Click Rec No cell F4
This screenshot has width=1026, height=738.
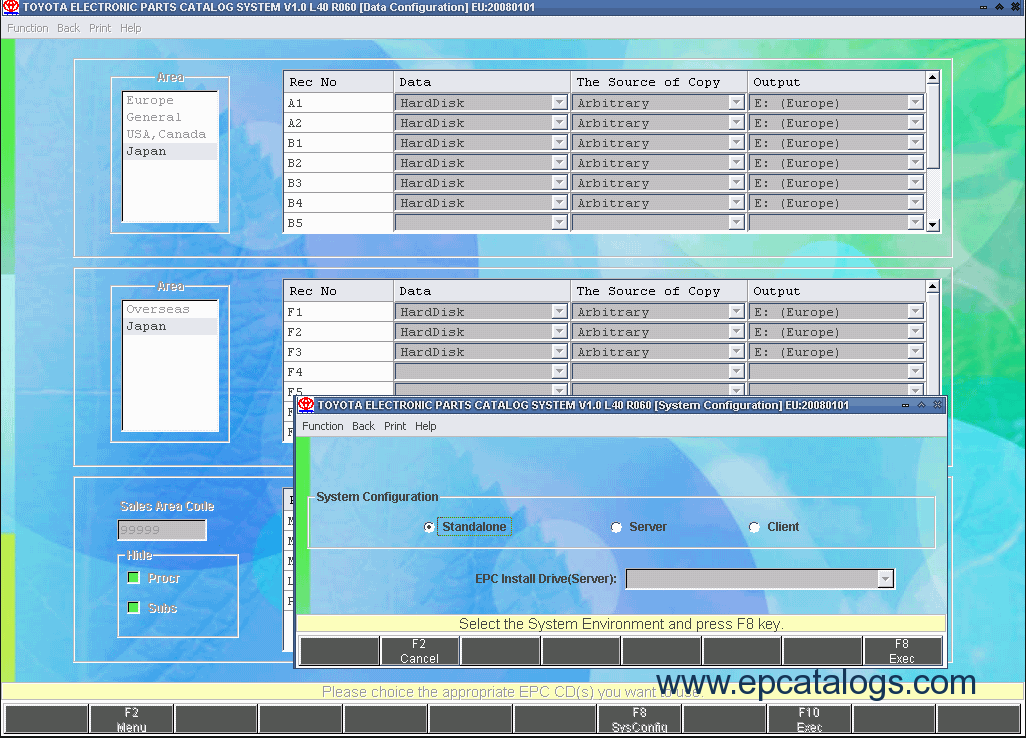[338, 372]
